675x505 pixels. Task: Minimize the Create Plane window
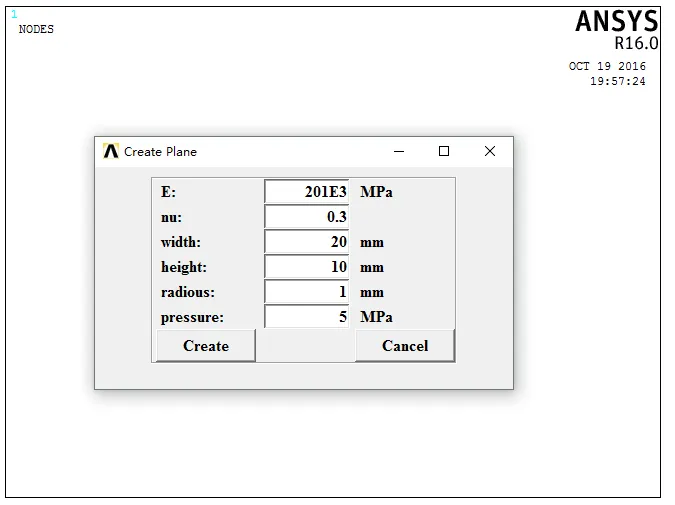pos(399,151)
